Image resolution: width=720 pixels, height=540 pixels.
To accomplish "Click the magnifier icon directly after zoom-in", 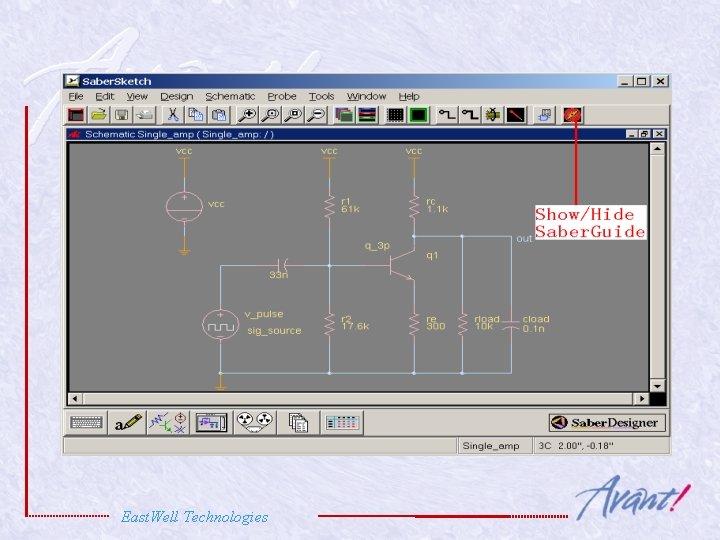I will click(270, 115).
